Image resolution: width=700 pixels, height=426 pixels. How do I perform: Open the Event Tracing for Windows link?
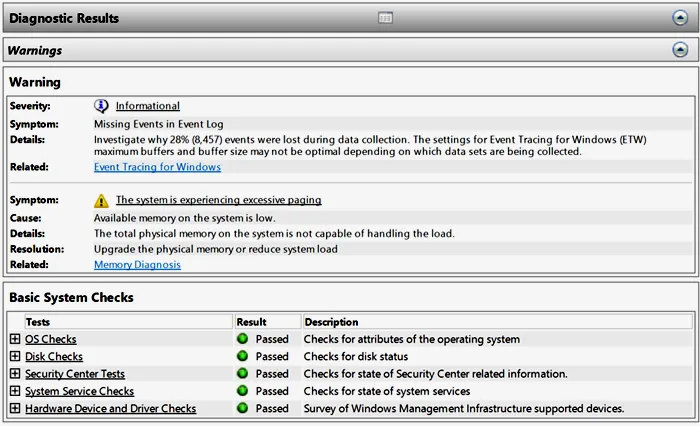tap(157, 167)
